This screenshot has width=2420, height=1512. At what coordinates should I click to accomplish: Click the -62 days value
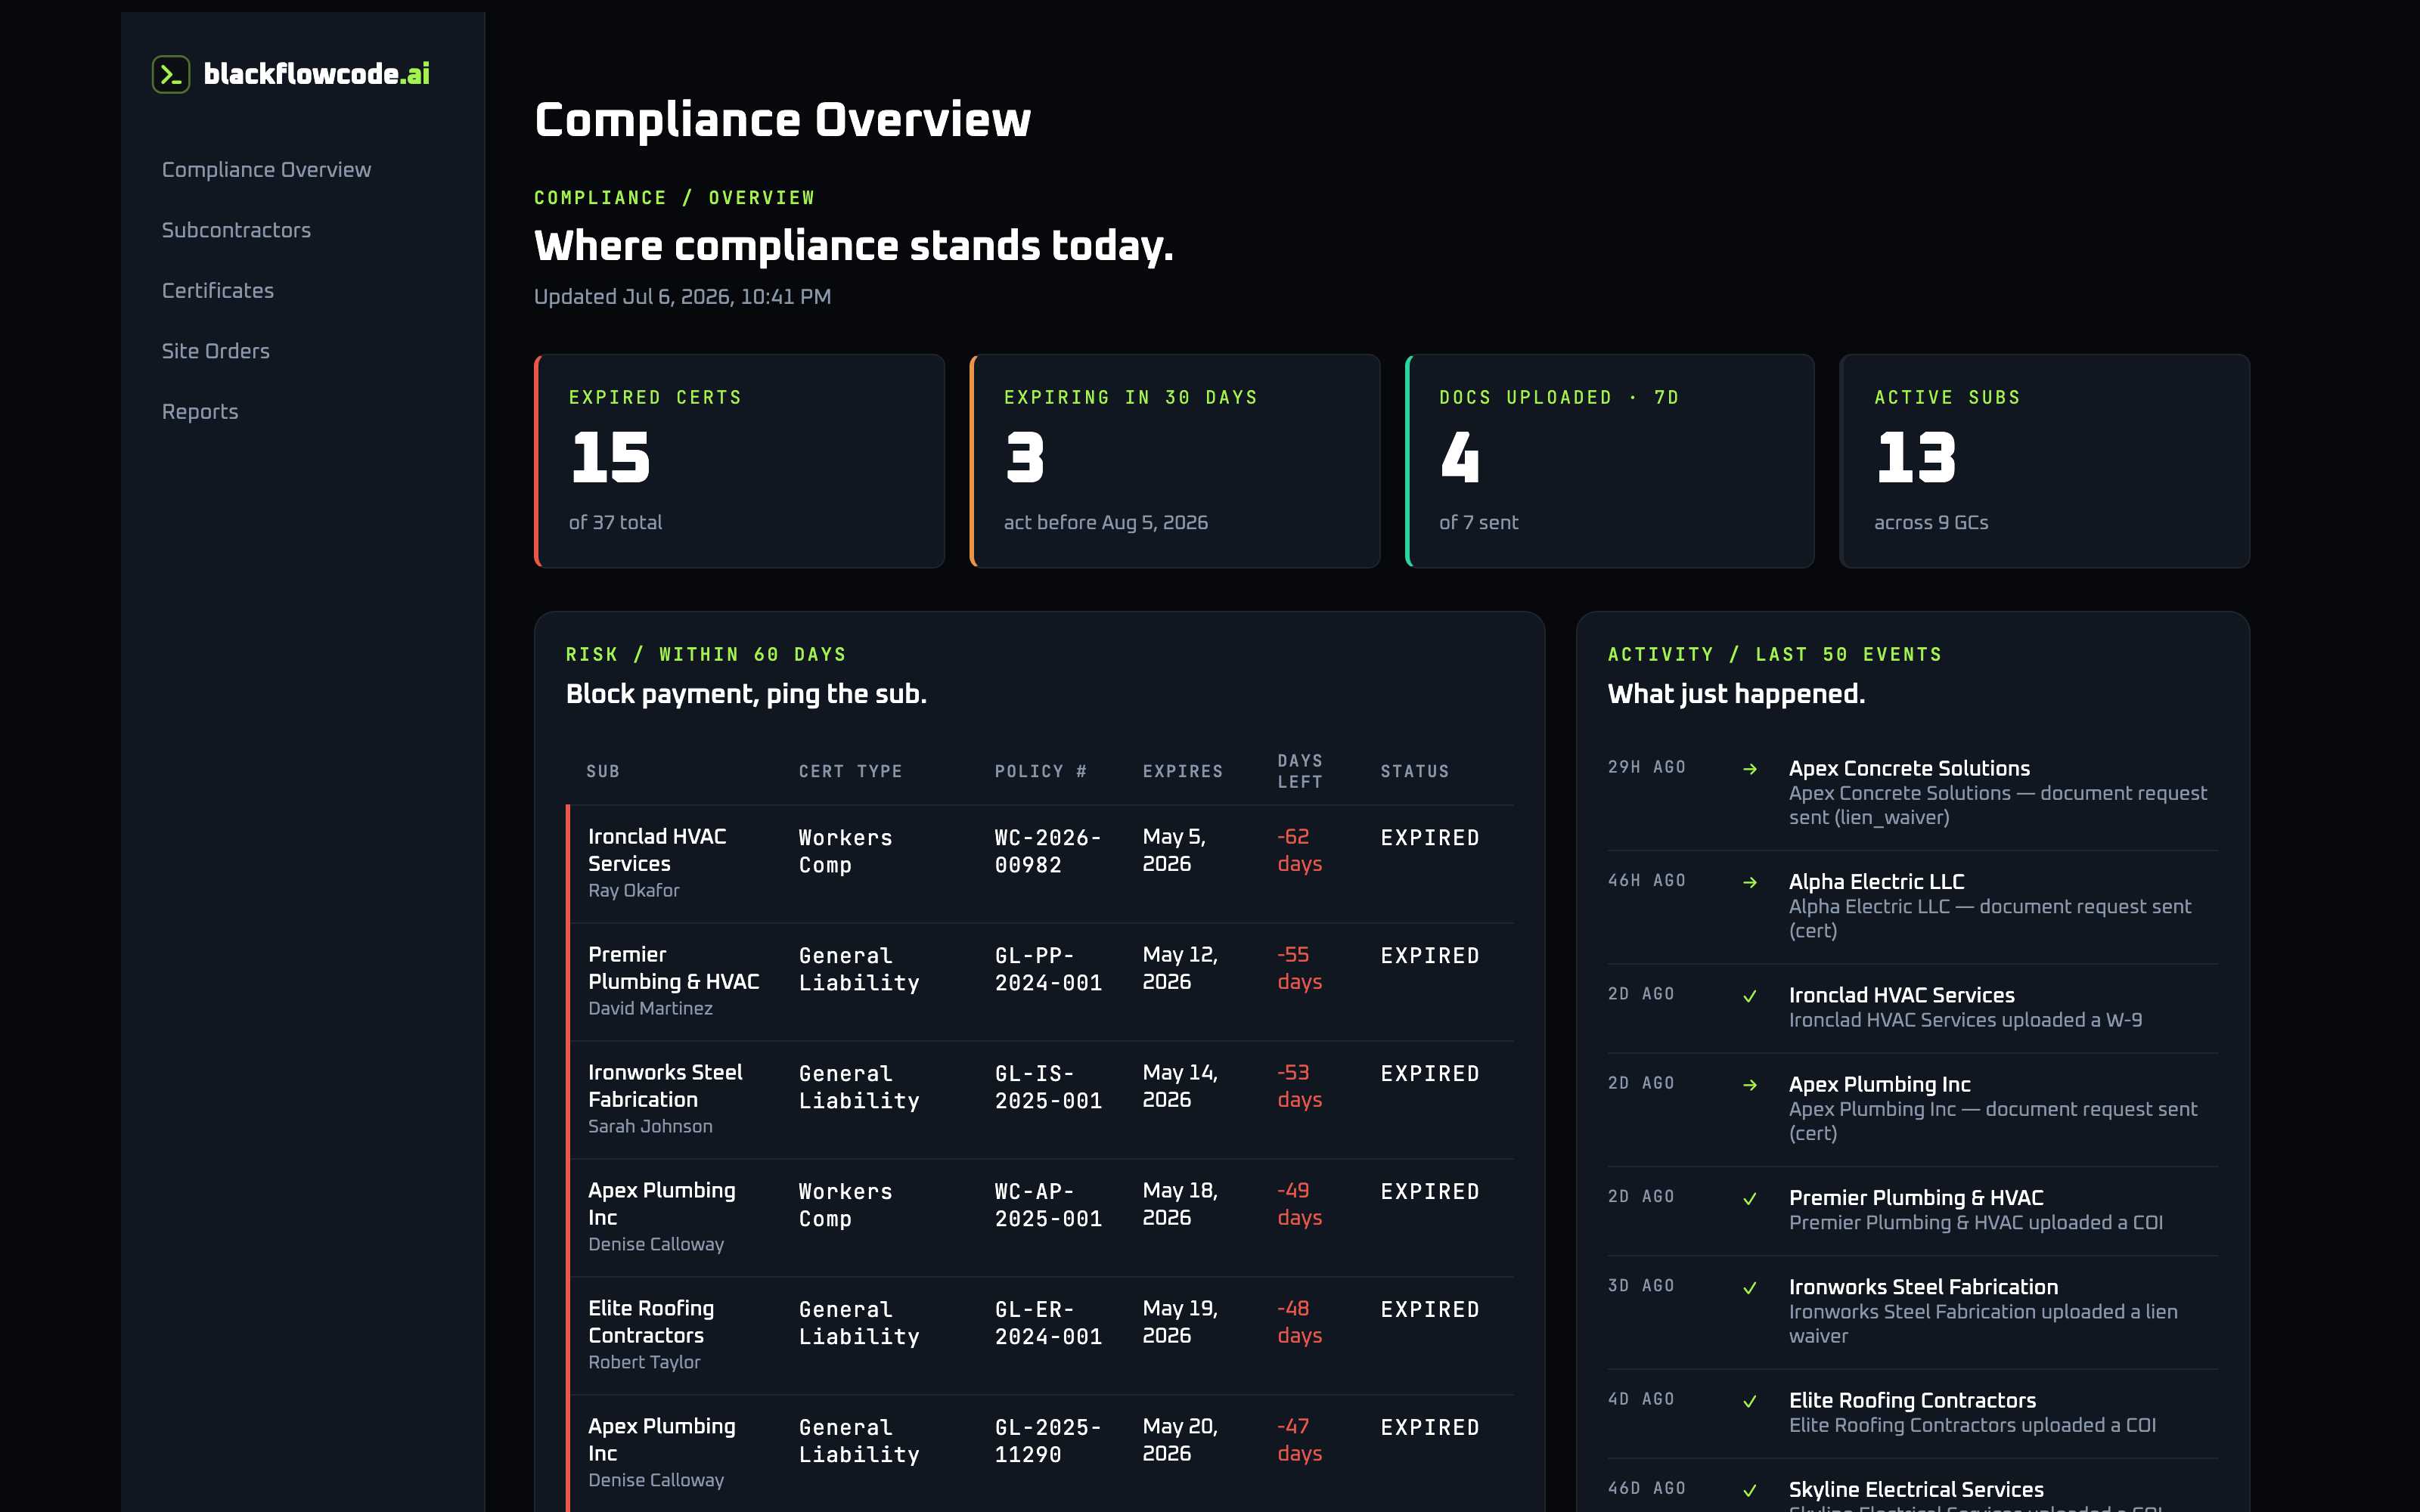1300,850
